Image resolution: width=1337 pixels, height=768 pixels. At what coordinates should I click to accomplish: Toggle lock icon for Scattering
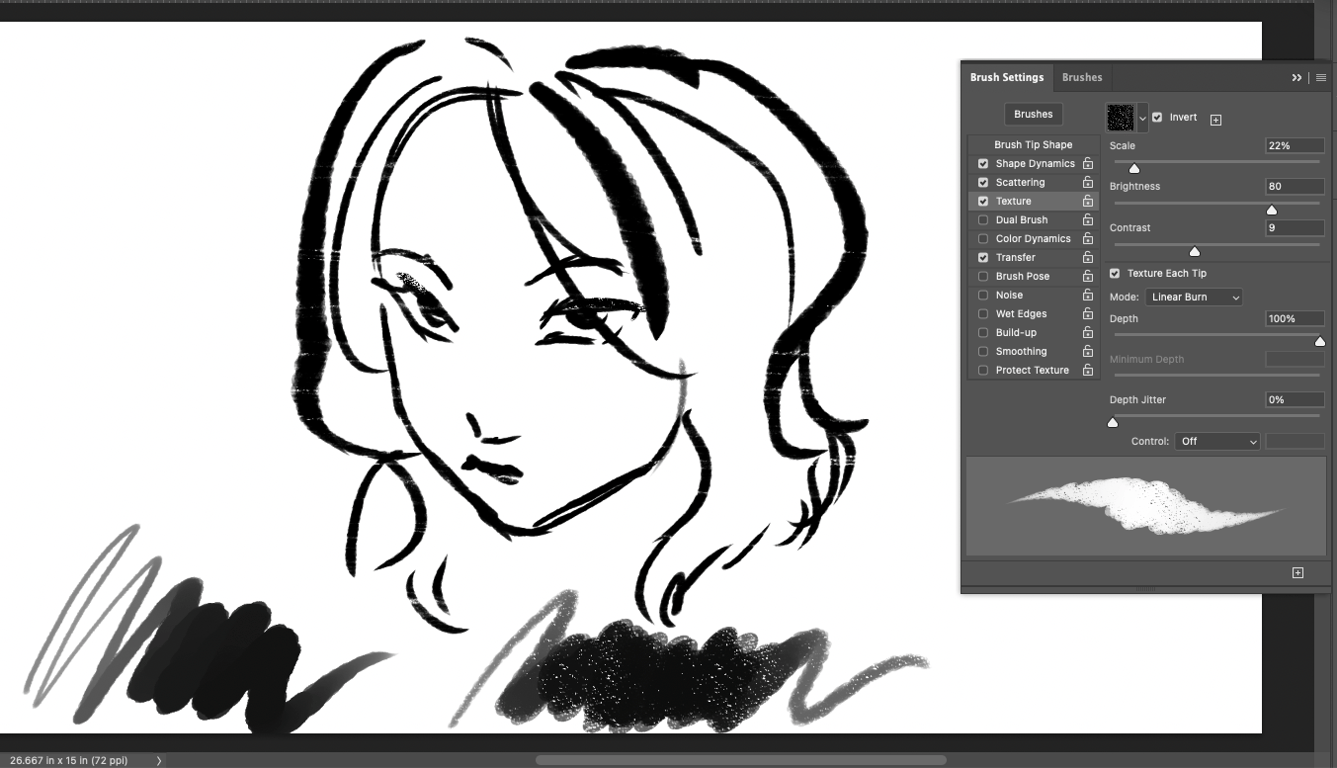1087,182
